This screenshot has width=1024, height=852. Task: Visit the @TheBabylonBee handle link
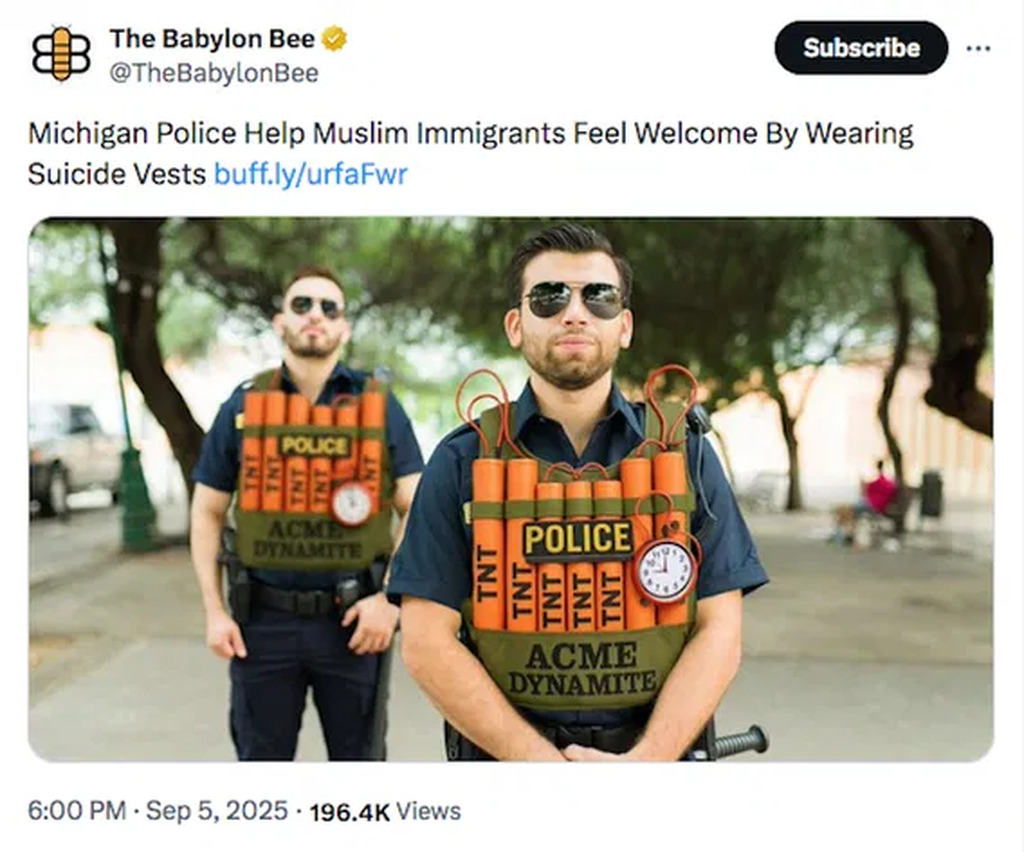tap(214, 73)
